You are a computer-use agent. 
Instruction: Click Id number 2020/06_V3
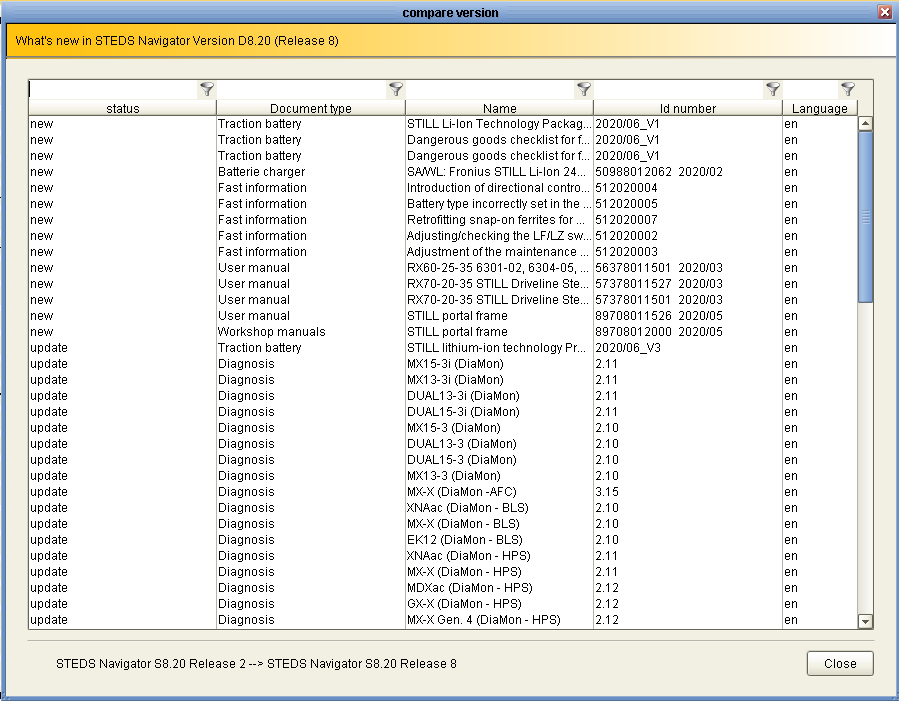(x=628, y=348)
